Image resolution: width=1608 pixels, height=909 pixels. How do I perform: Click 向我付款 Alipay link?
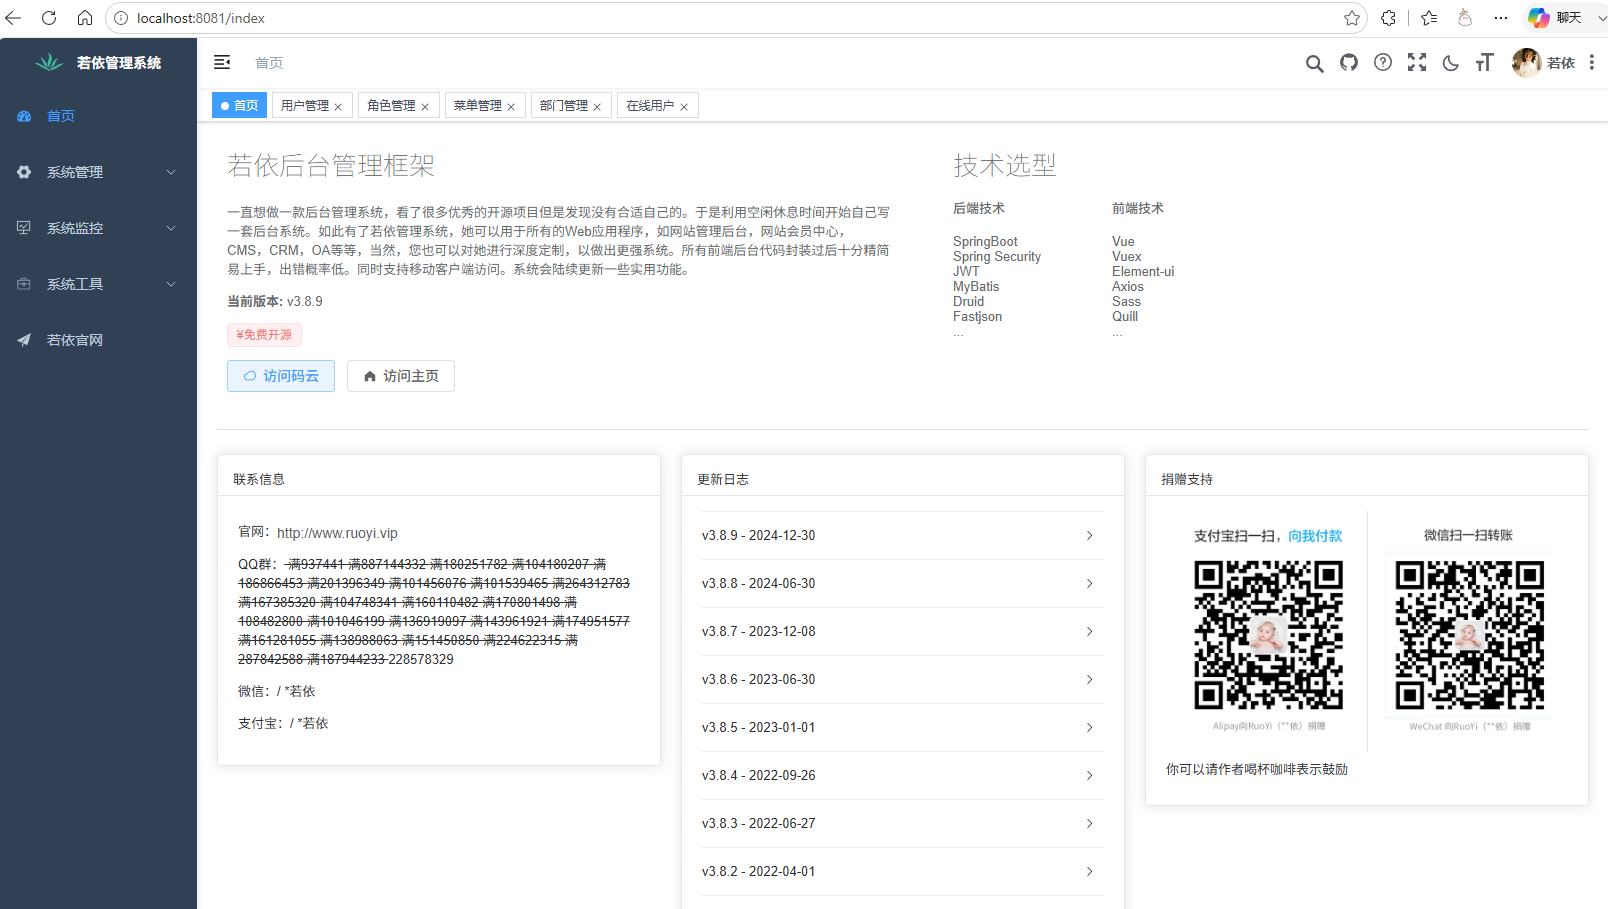tap(1315, 536)
